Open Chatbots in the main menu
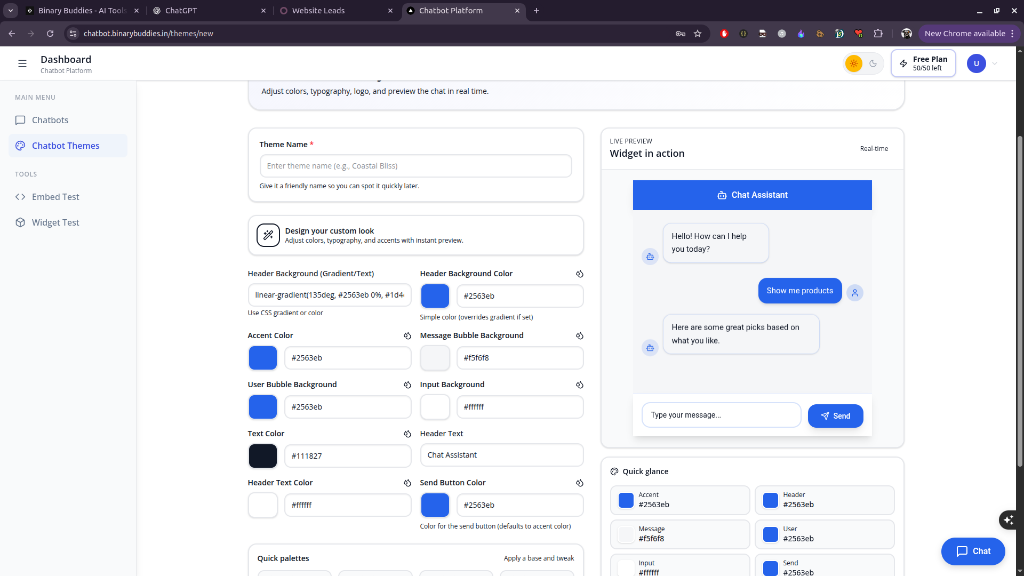Screen dimensions: 1024x576 50,120
